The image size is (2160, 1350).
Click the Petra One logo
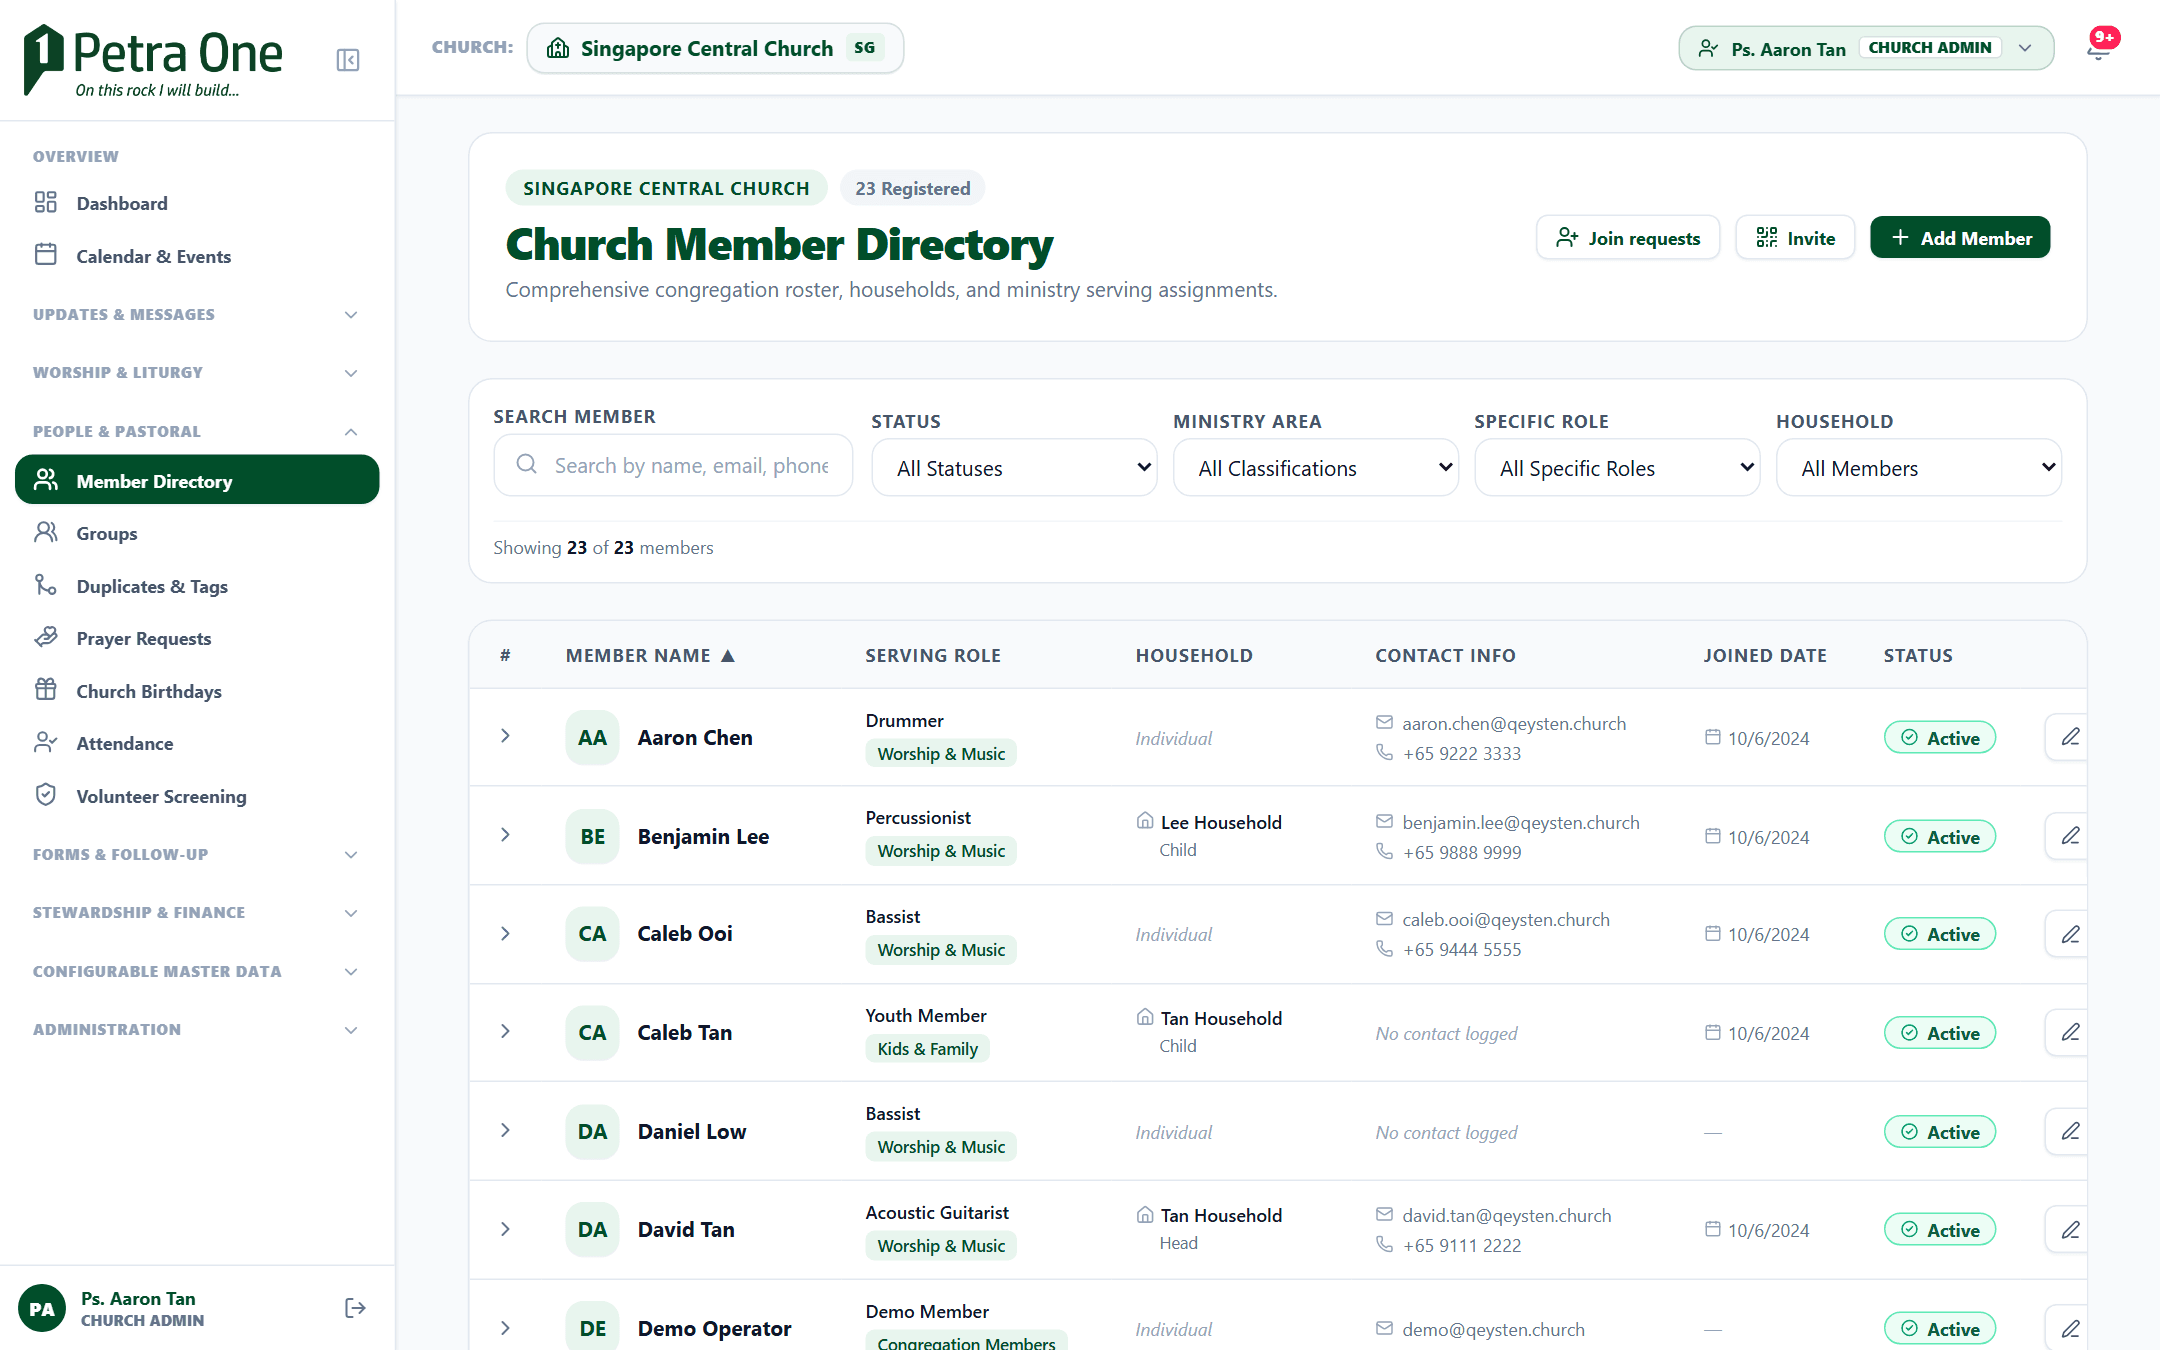pyautogui.click(x=152, y=60)
